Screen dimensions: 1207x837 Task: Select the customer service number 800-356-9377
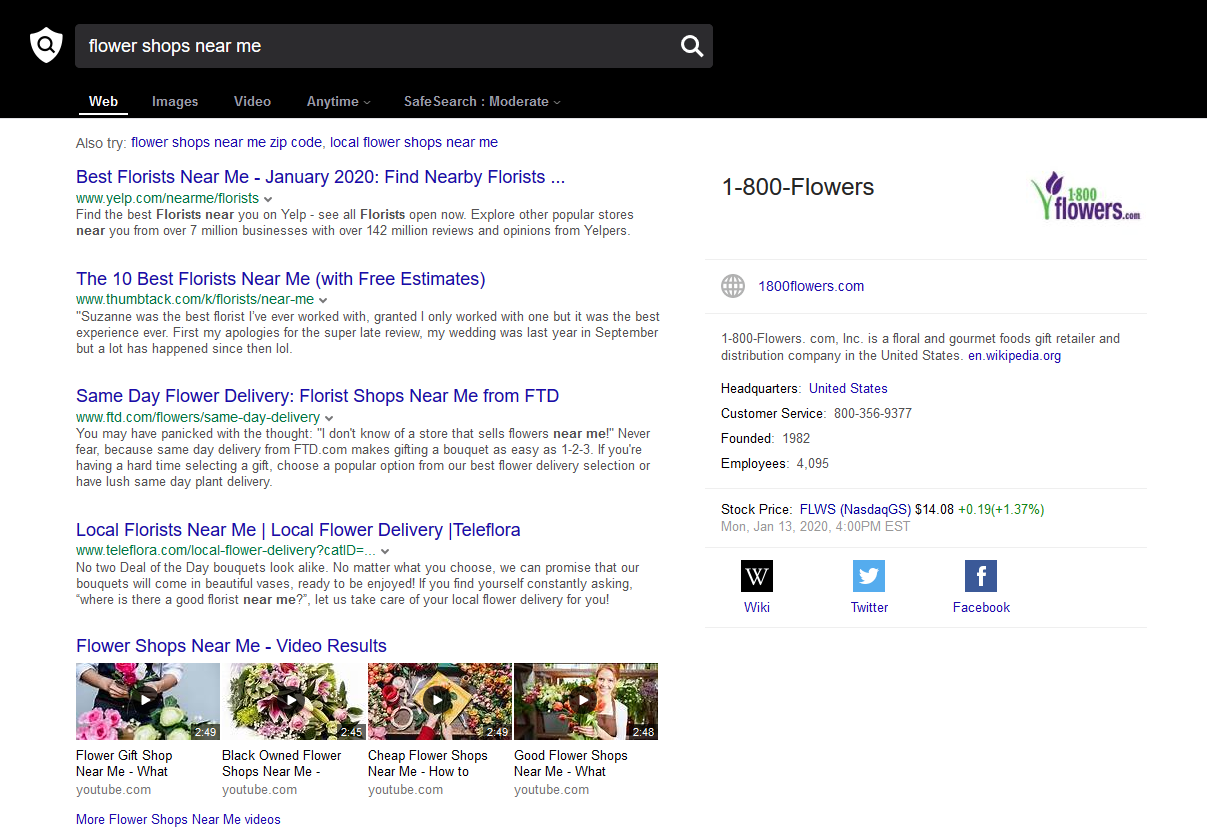(873, 413)
